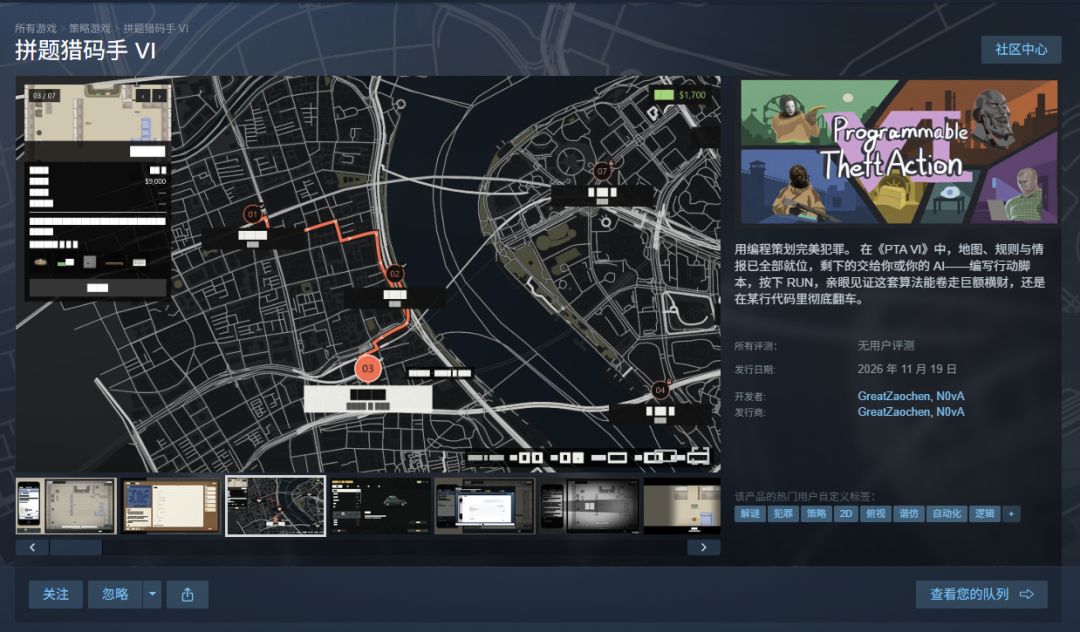1080x632 pixels.
Task: Open GreatZaochen in the 开发者 row
Action: tap(894, 396)
